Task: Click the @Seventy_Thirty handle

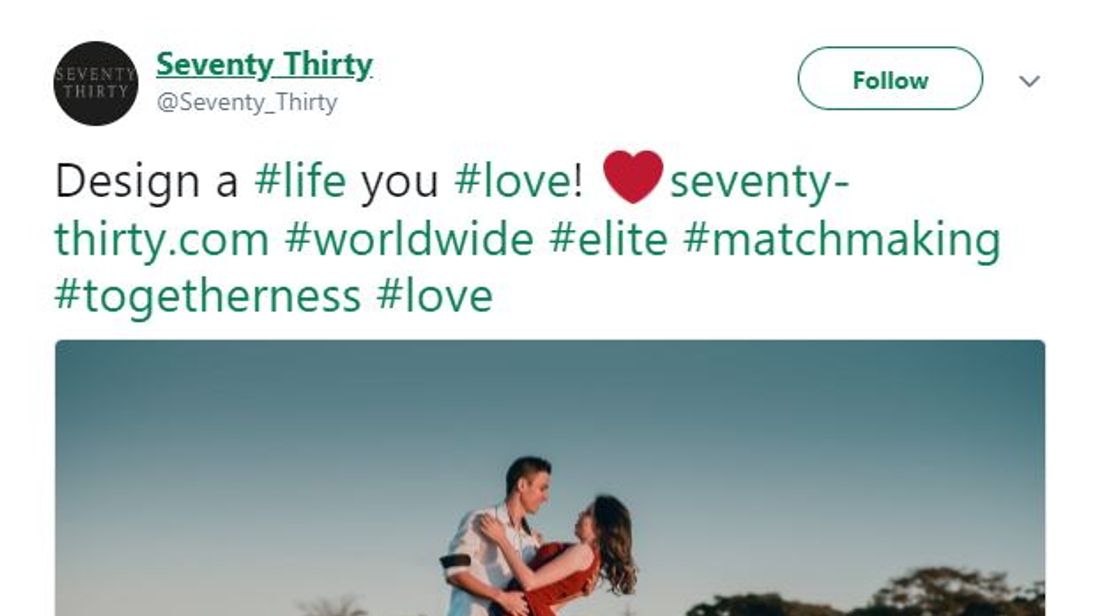Action: 246,103
